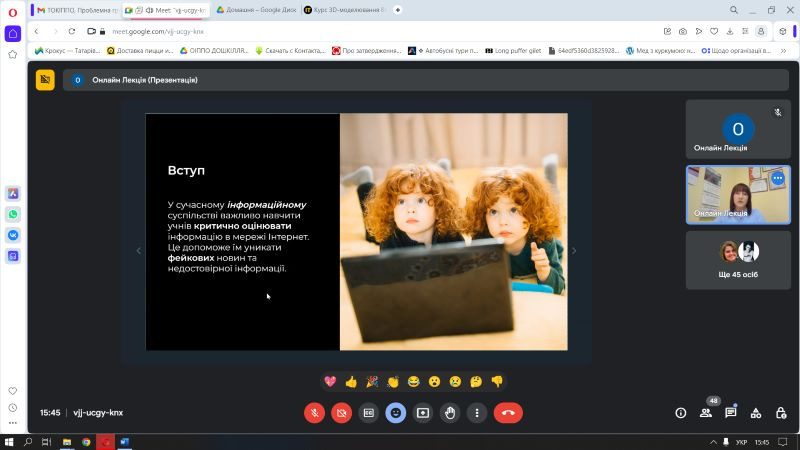800x450 pixels.
Task: Open Opera sidebar home button
Action: pos(13,34)
